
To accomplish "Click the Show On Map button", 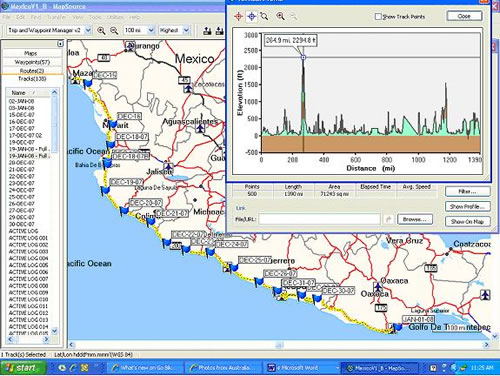I will point(468,221).
